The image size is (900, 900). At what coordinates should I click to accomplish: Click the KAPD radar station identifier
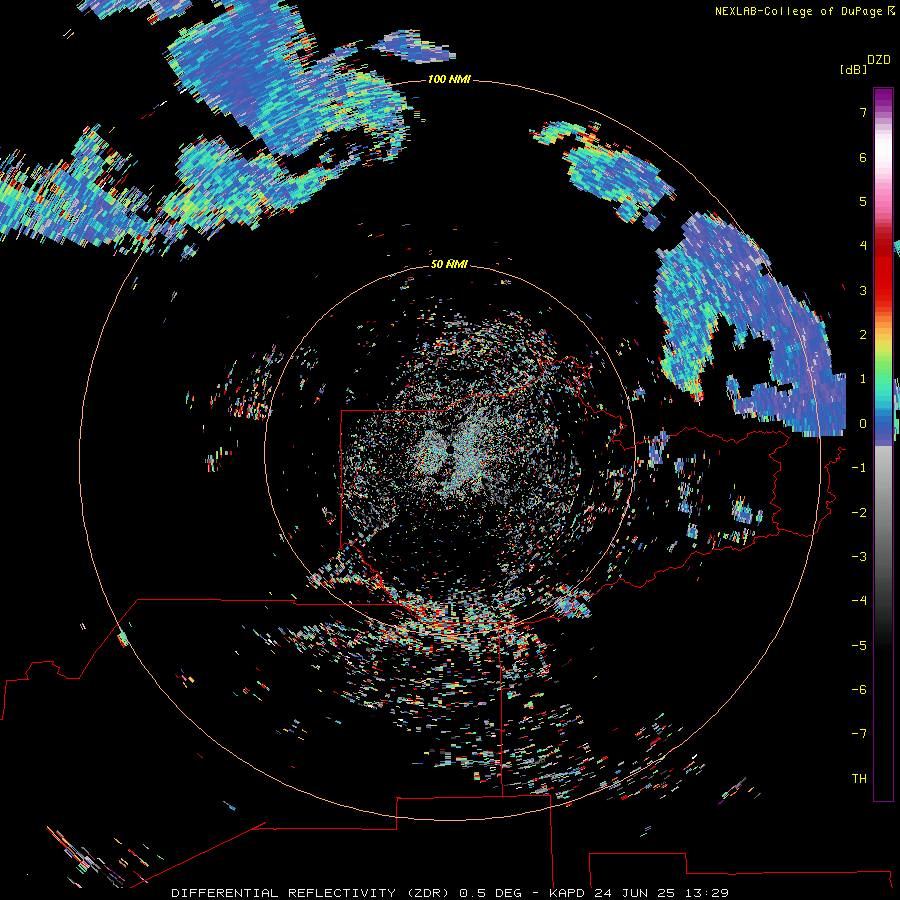click(567, 893)
